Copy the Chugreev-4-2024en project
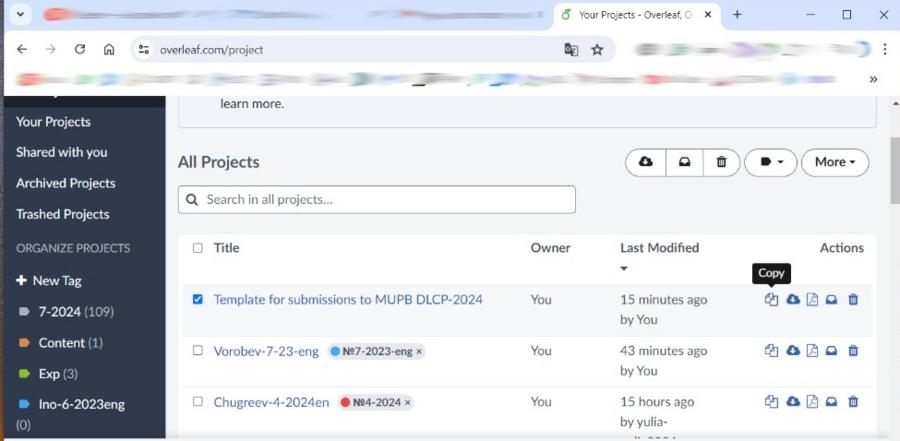The image size is (900, 441). tap(771, 402)
